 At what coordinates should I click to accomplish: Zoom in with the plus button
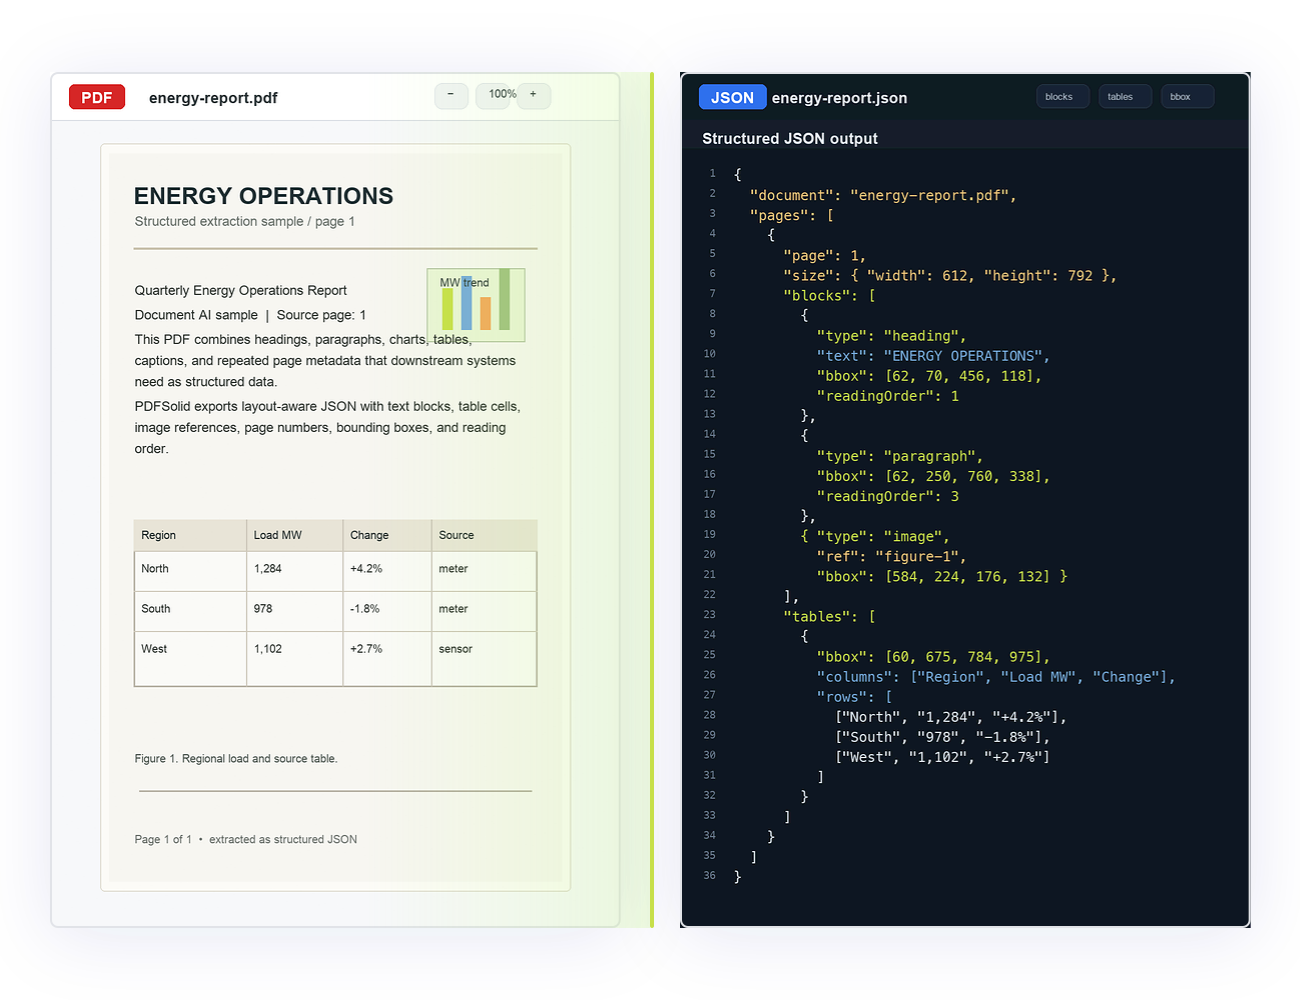pos(533,95)
